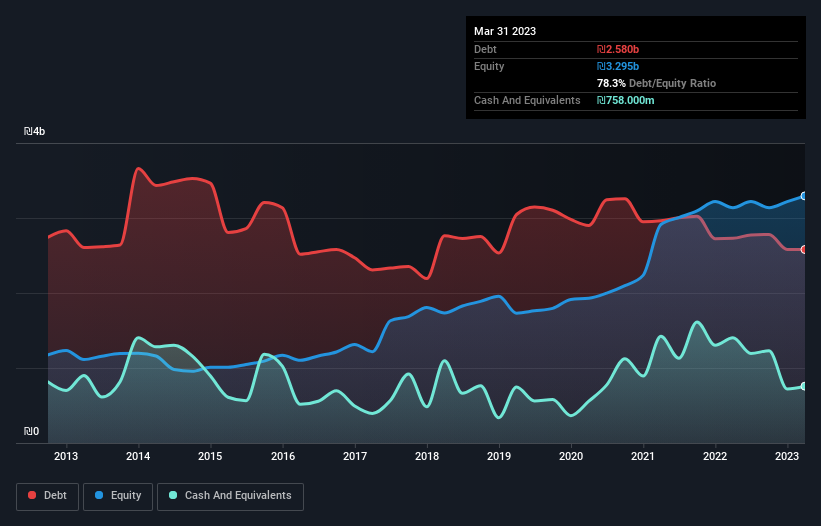Screen dimensions: 821x526
Task: Click the 2016 x-axis label
Action: click(x=283, y=456)
